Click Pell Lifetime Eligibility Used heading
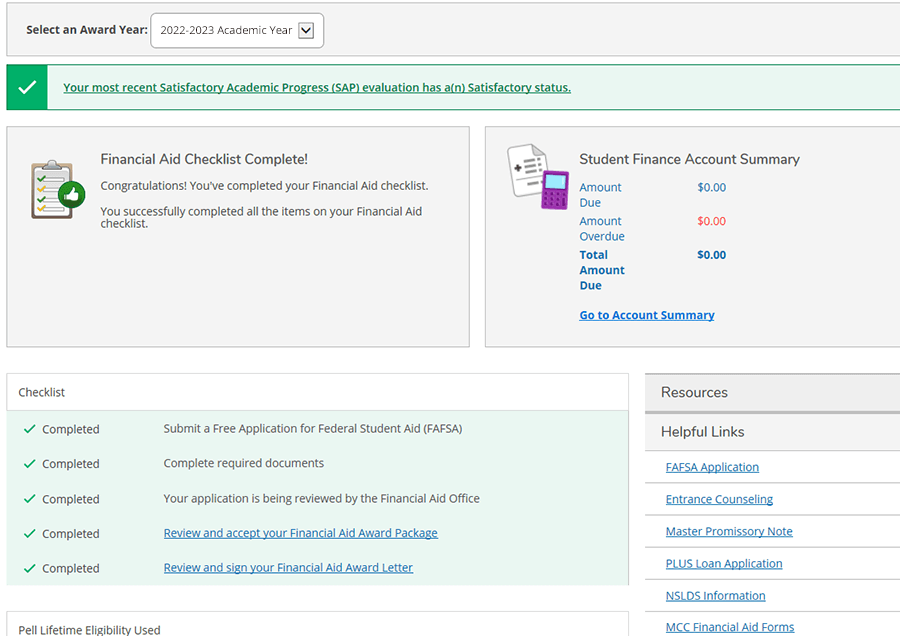Screen dimensions: 900x636 coord(89,630)
